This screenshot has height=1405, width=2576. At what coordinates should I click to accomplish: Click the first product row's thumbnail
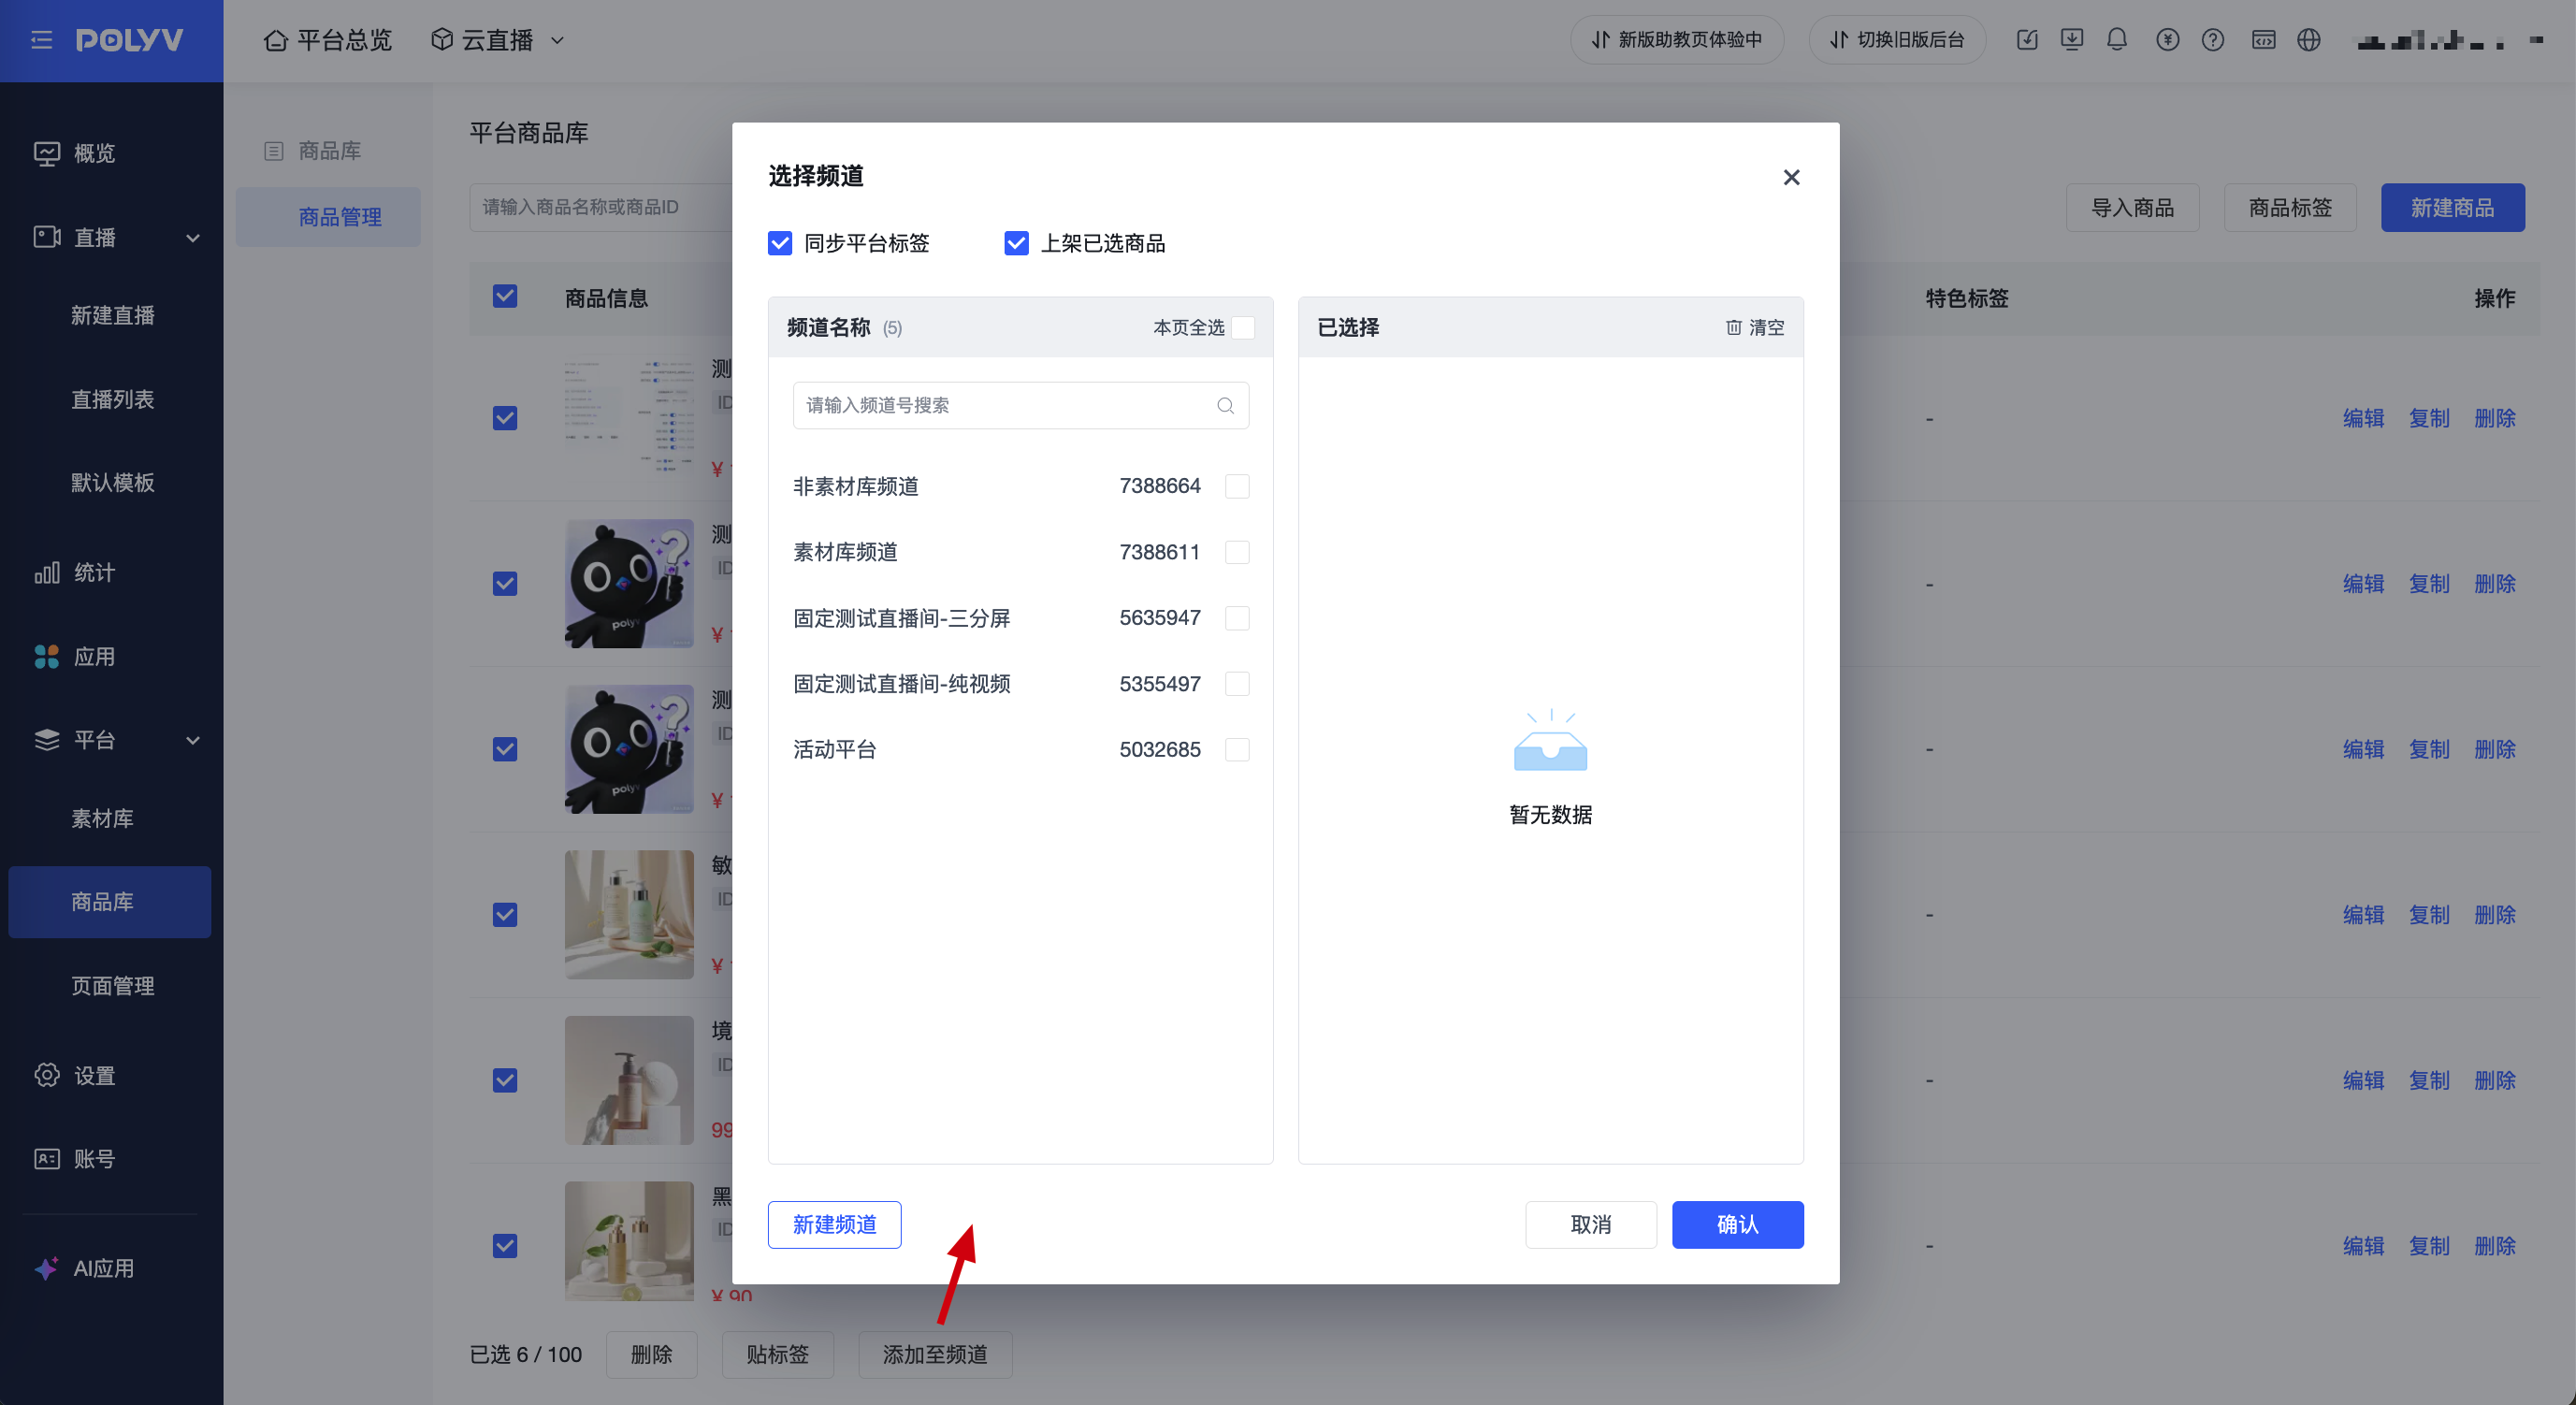coord(629,418)
